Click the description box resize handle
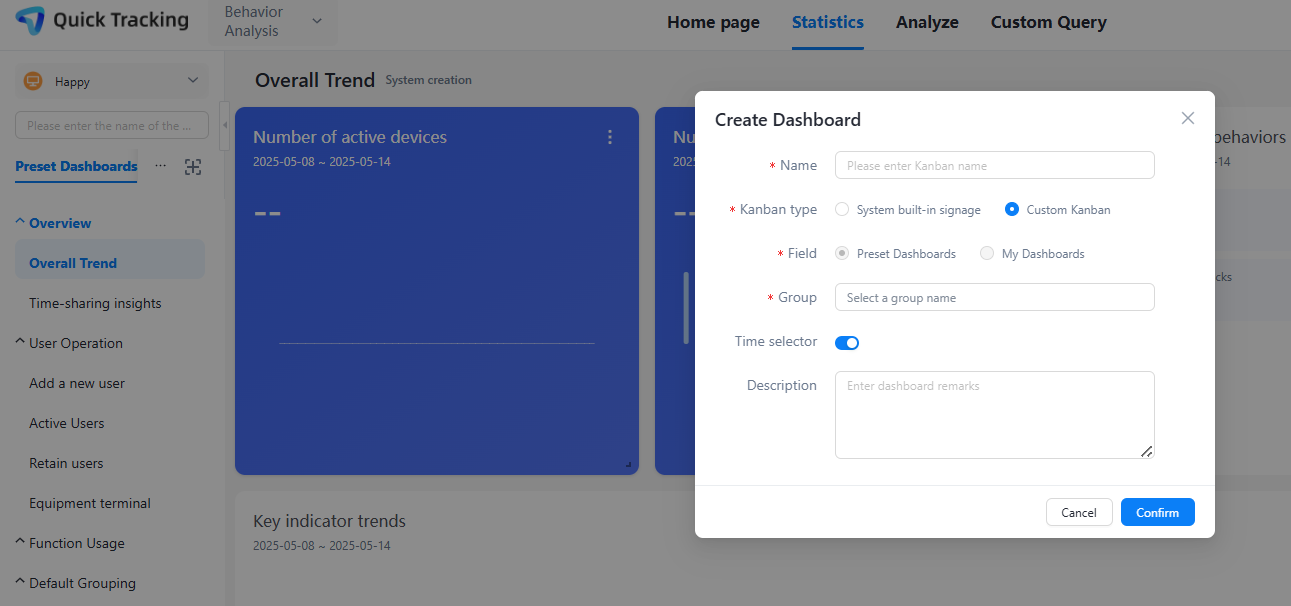 (1146, 451)
